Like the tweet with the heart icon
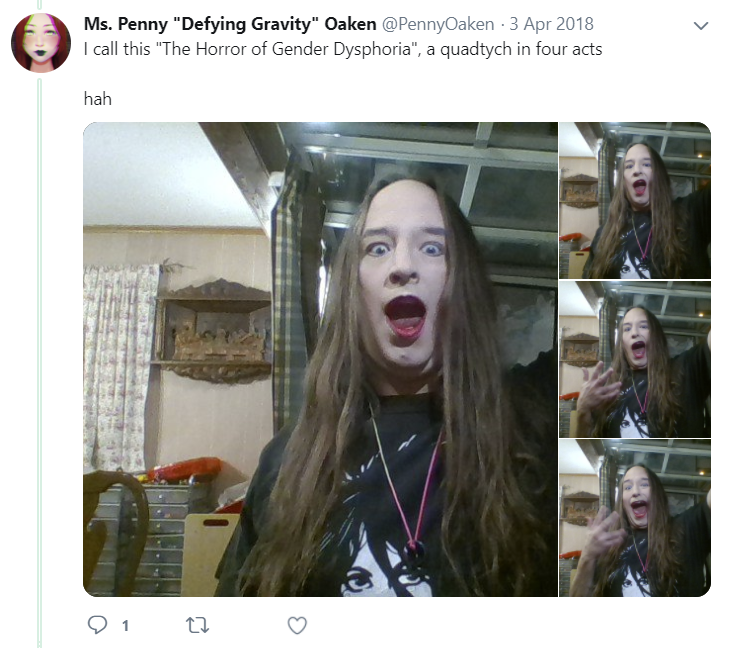Image resolution: width=733 pixels, height=648 pixels. tap(297, 625)
